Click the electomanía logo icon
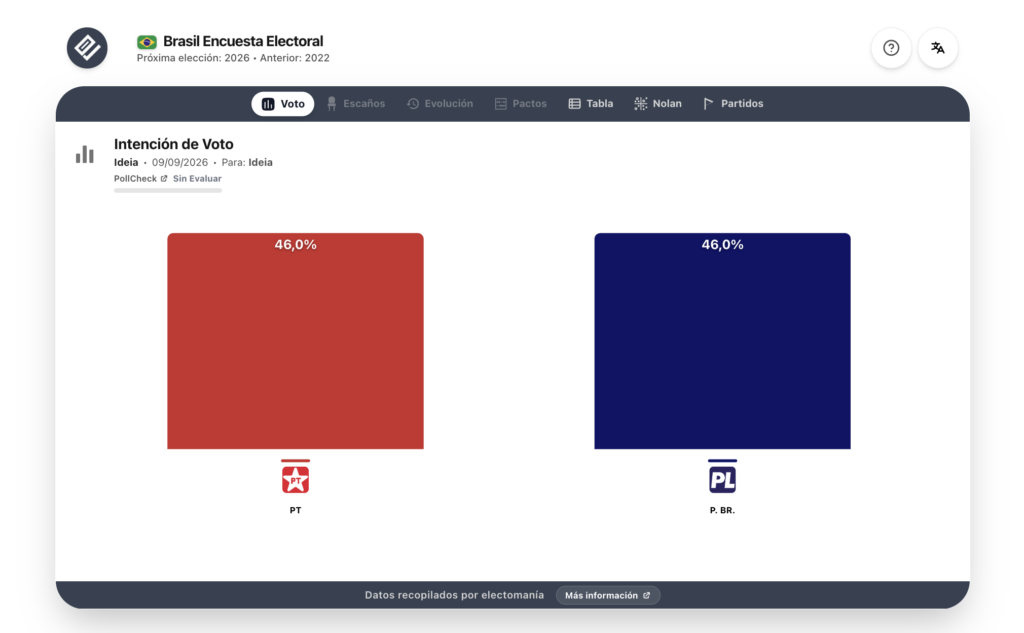 coord(87,48)
